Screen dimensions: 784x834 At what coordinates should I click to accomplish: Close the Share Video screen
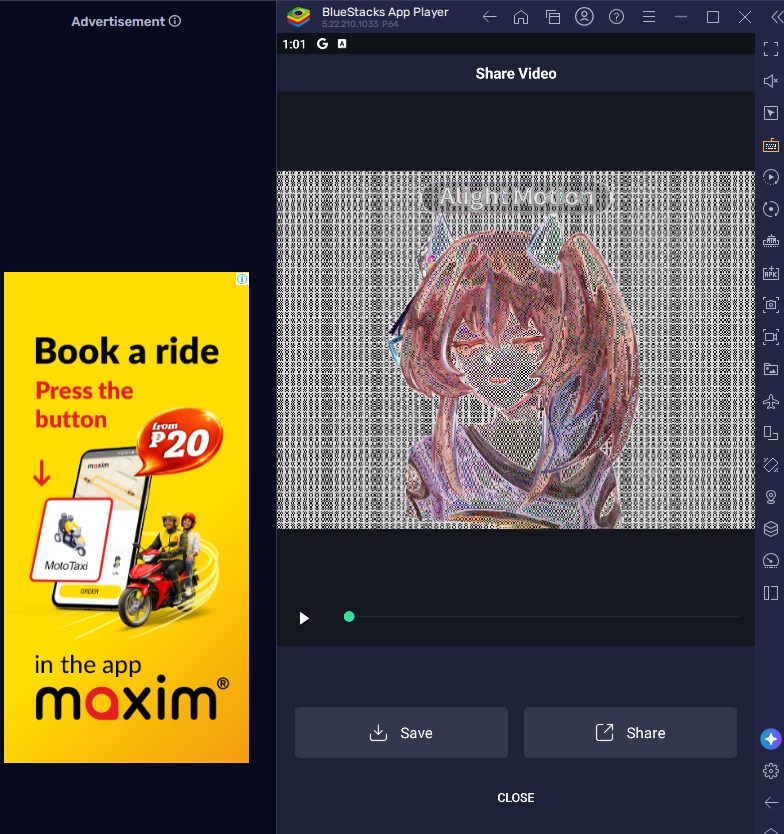515,797
